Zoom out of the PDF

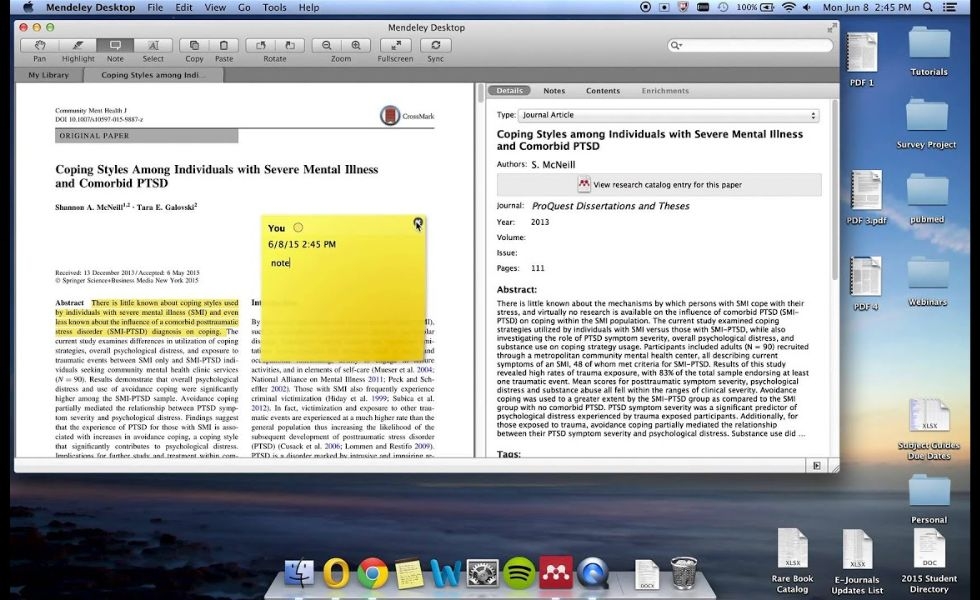[x=326, y=46]
